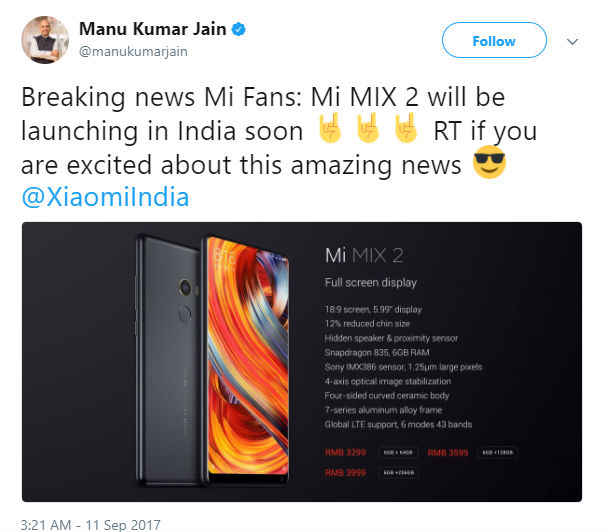Click the rear camera lens on phone
Screen dimensions: 608x532
click(186, 288)
